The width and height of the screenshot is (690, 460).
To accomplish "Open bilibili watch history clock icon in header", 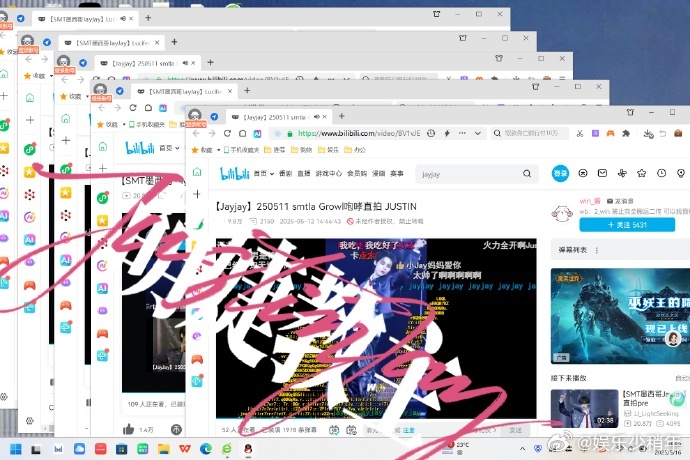I will pyautogui.click(x=661, y=173).
